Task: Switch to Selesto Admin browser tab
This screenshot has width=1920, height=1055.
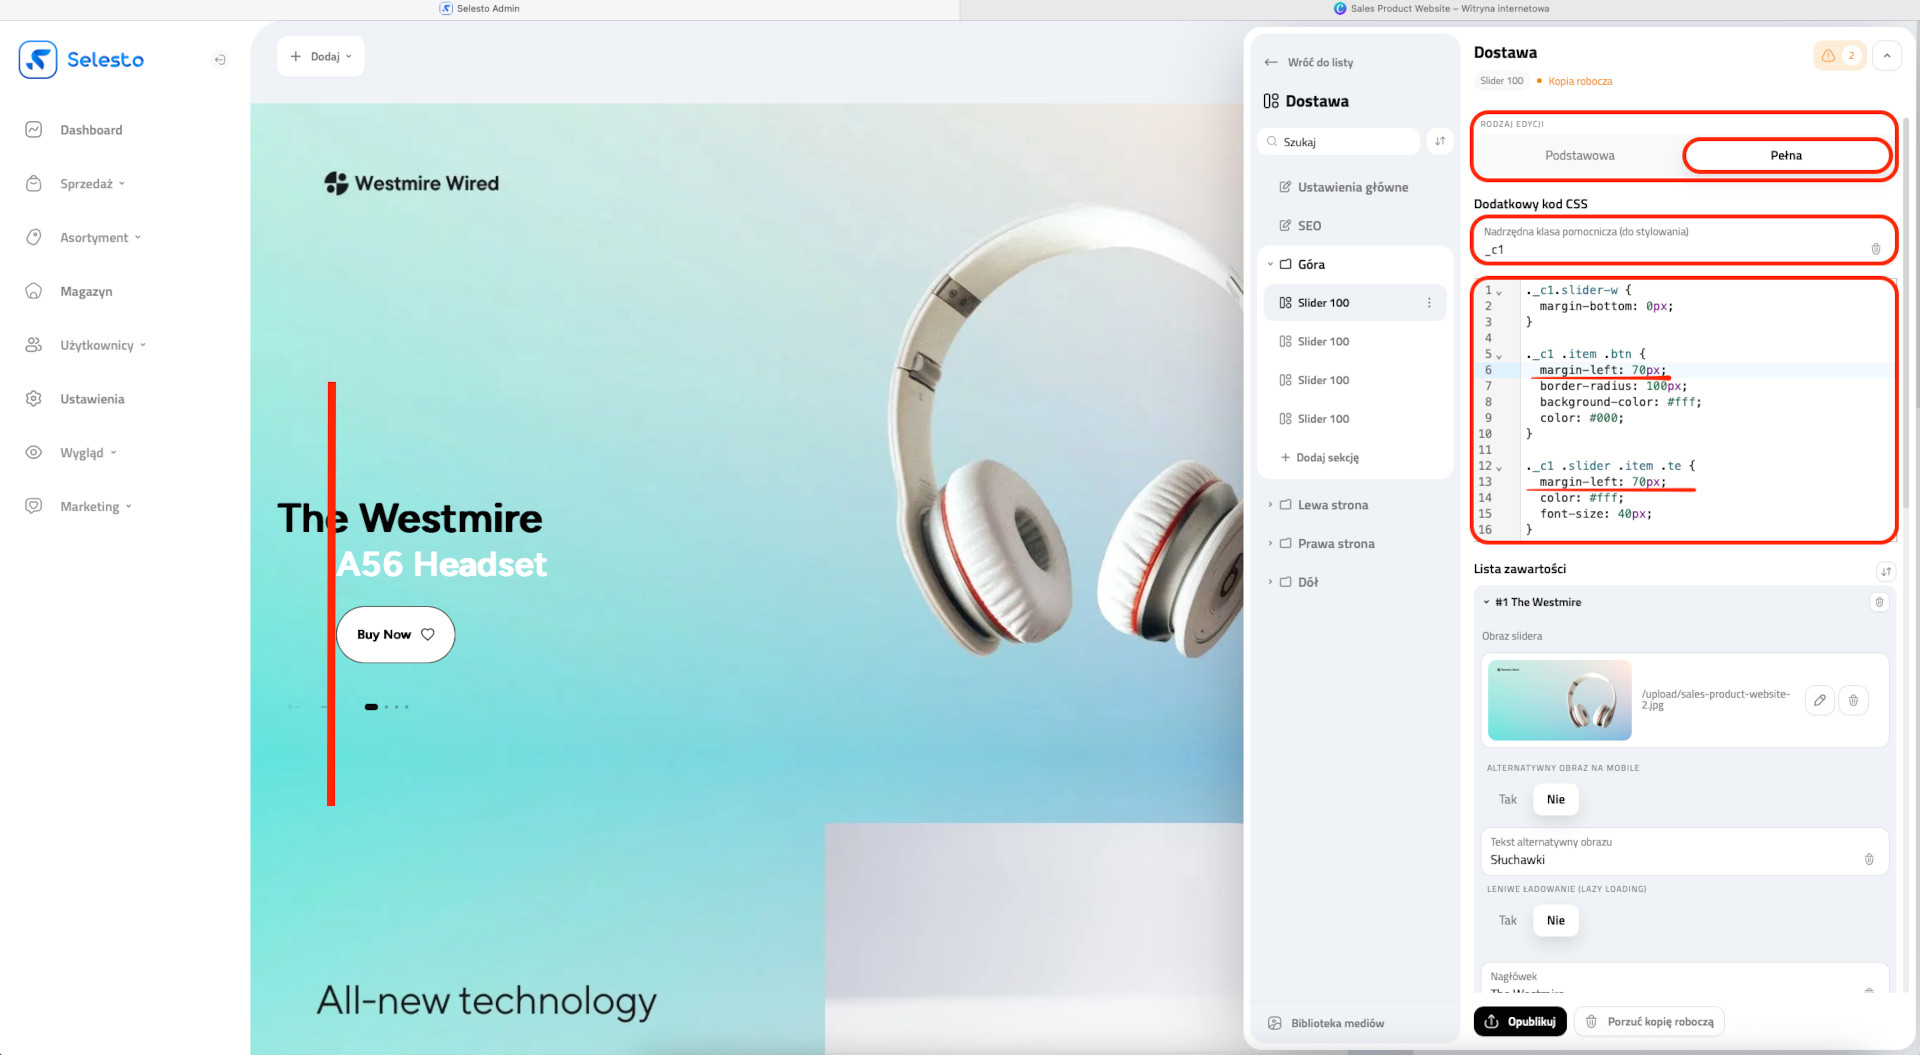Action: [x=479, y=9]
